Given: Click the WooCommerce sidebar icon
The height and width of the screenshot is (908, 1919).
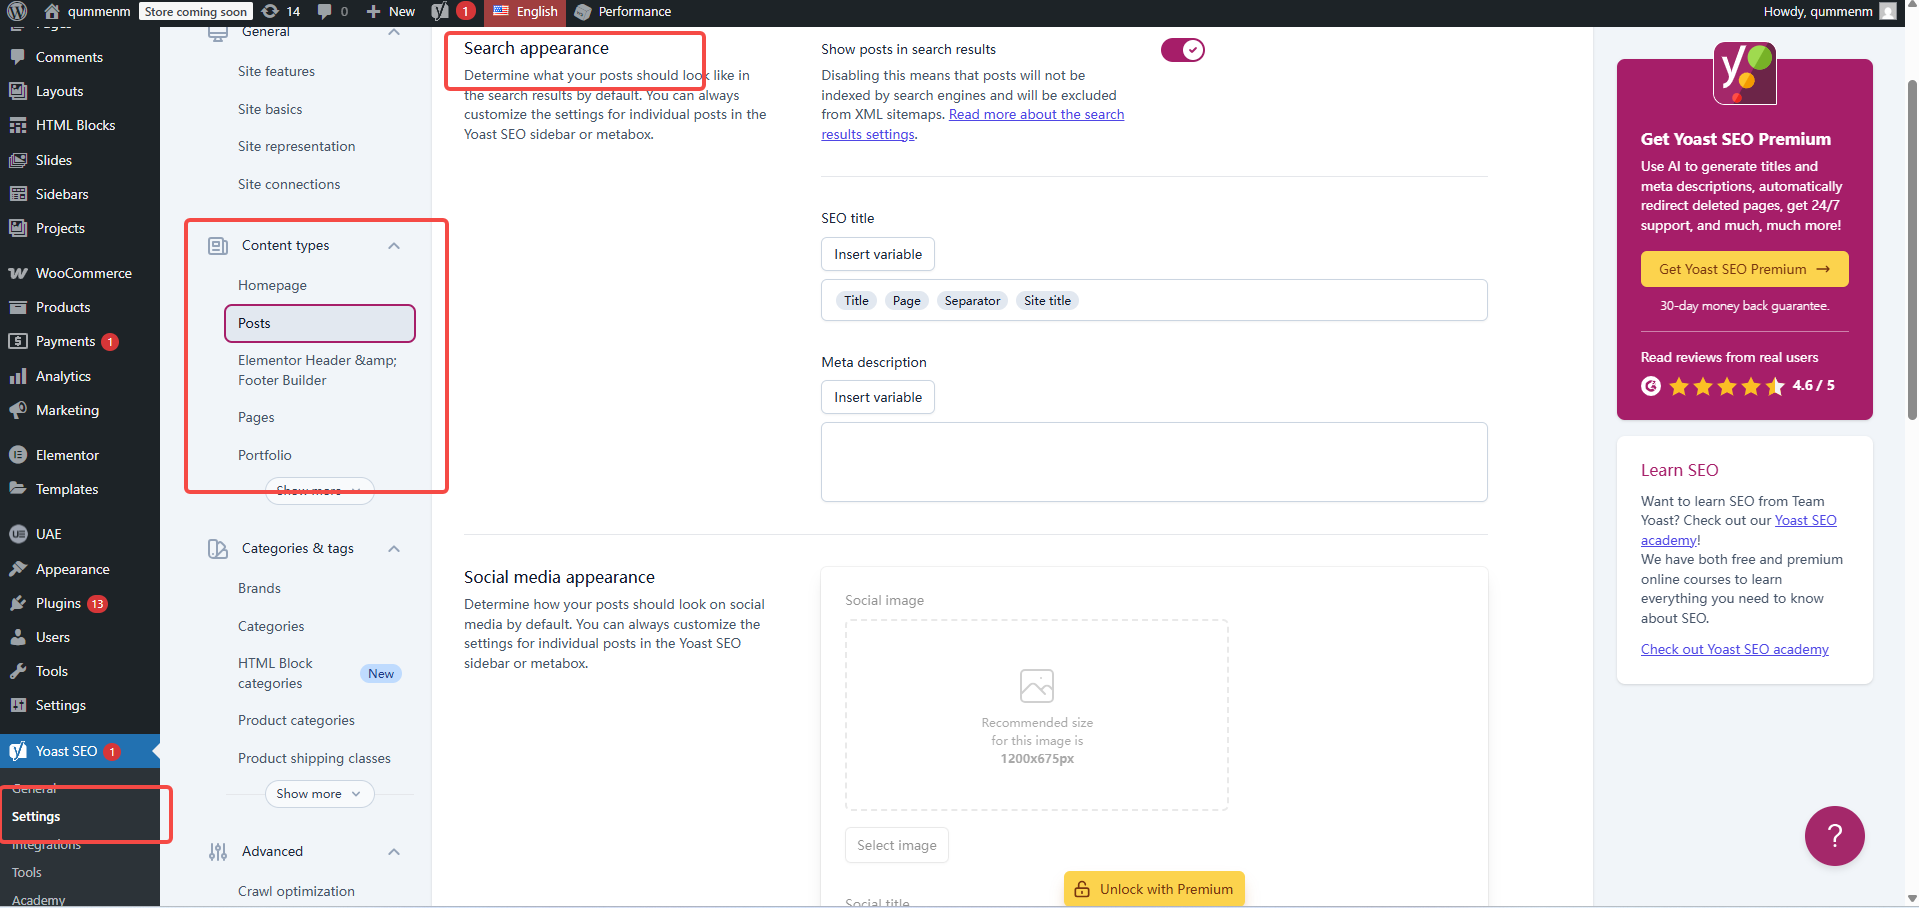Looking at the screenshot, I should 17,273.
